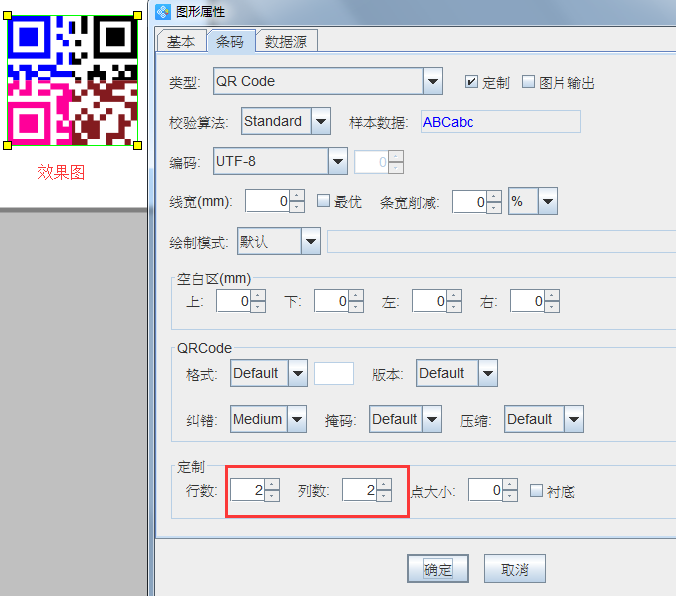Enable the 图片输出 checkbox
Screen dimensions: 676x596
click(528, 82)
